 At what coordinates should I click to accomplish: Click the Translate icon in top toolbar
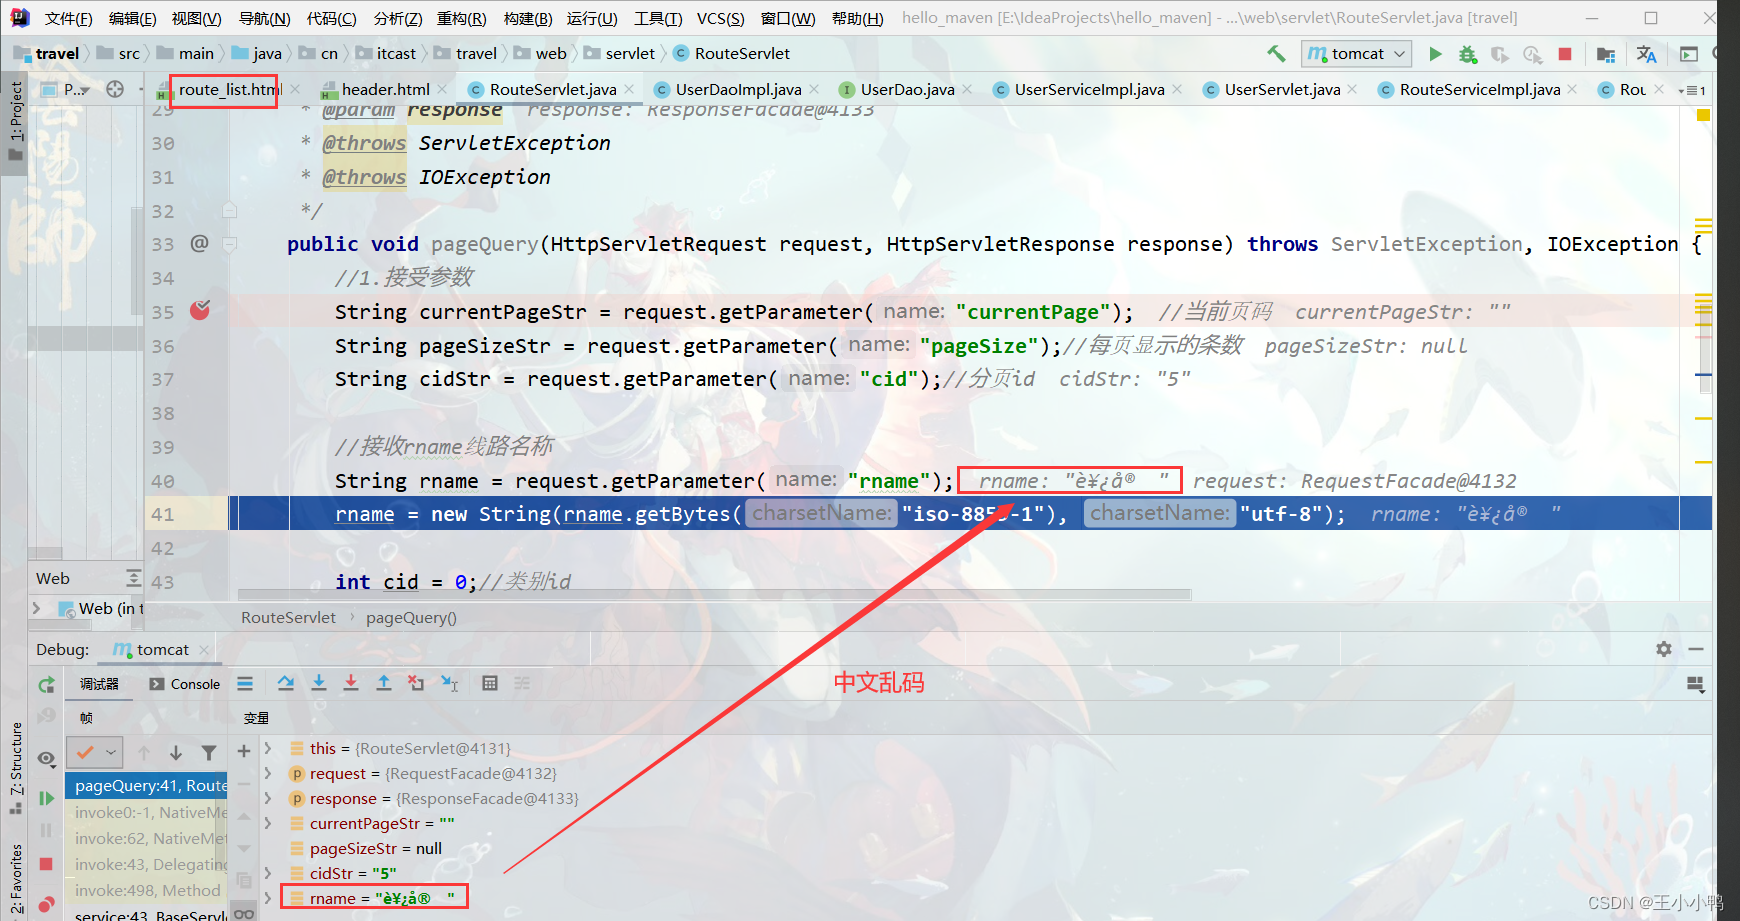[1647, 54]
